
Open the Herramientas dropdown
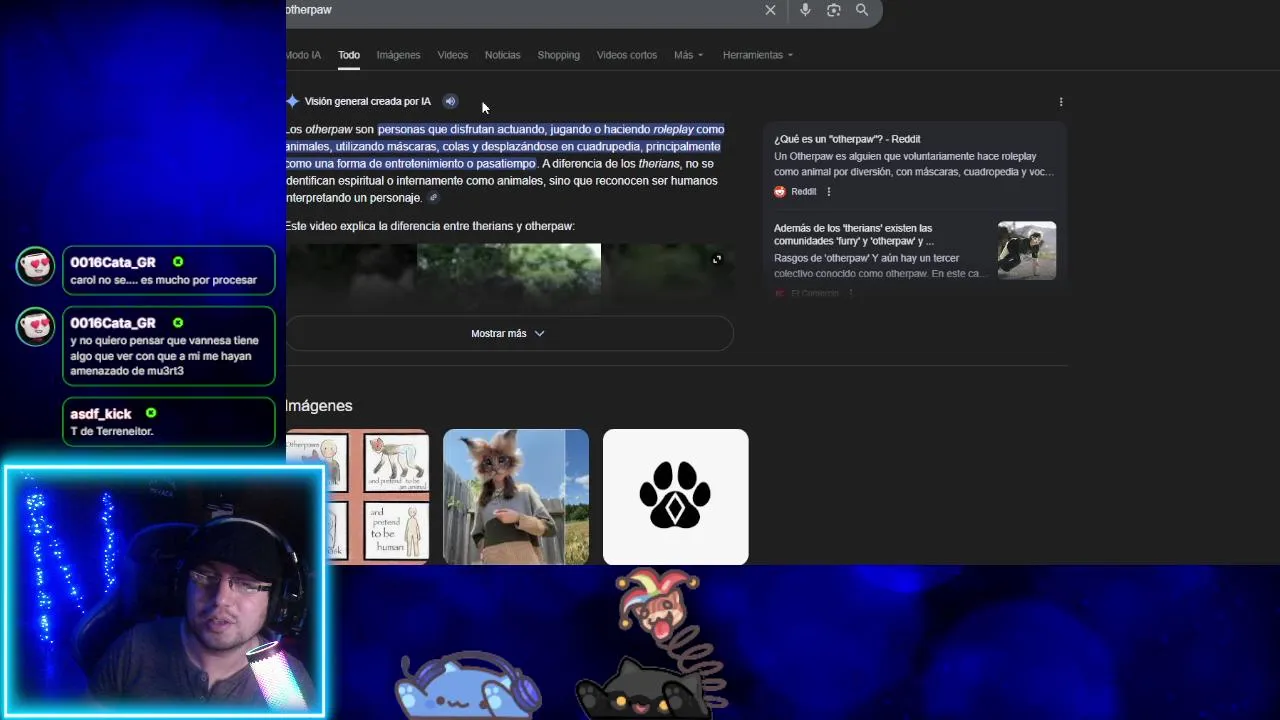point(758,55)
